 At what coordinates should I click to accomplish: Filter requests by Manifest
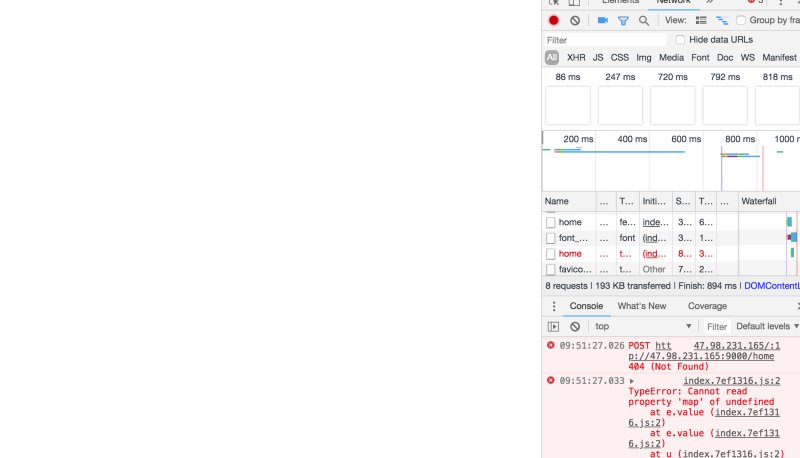tap(779, 58)
